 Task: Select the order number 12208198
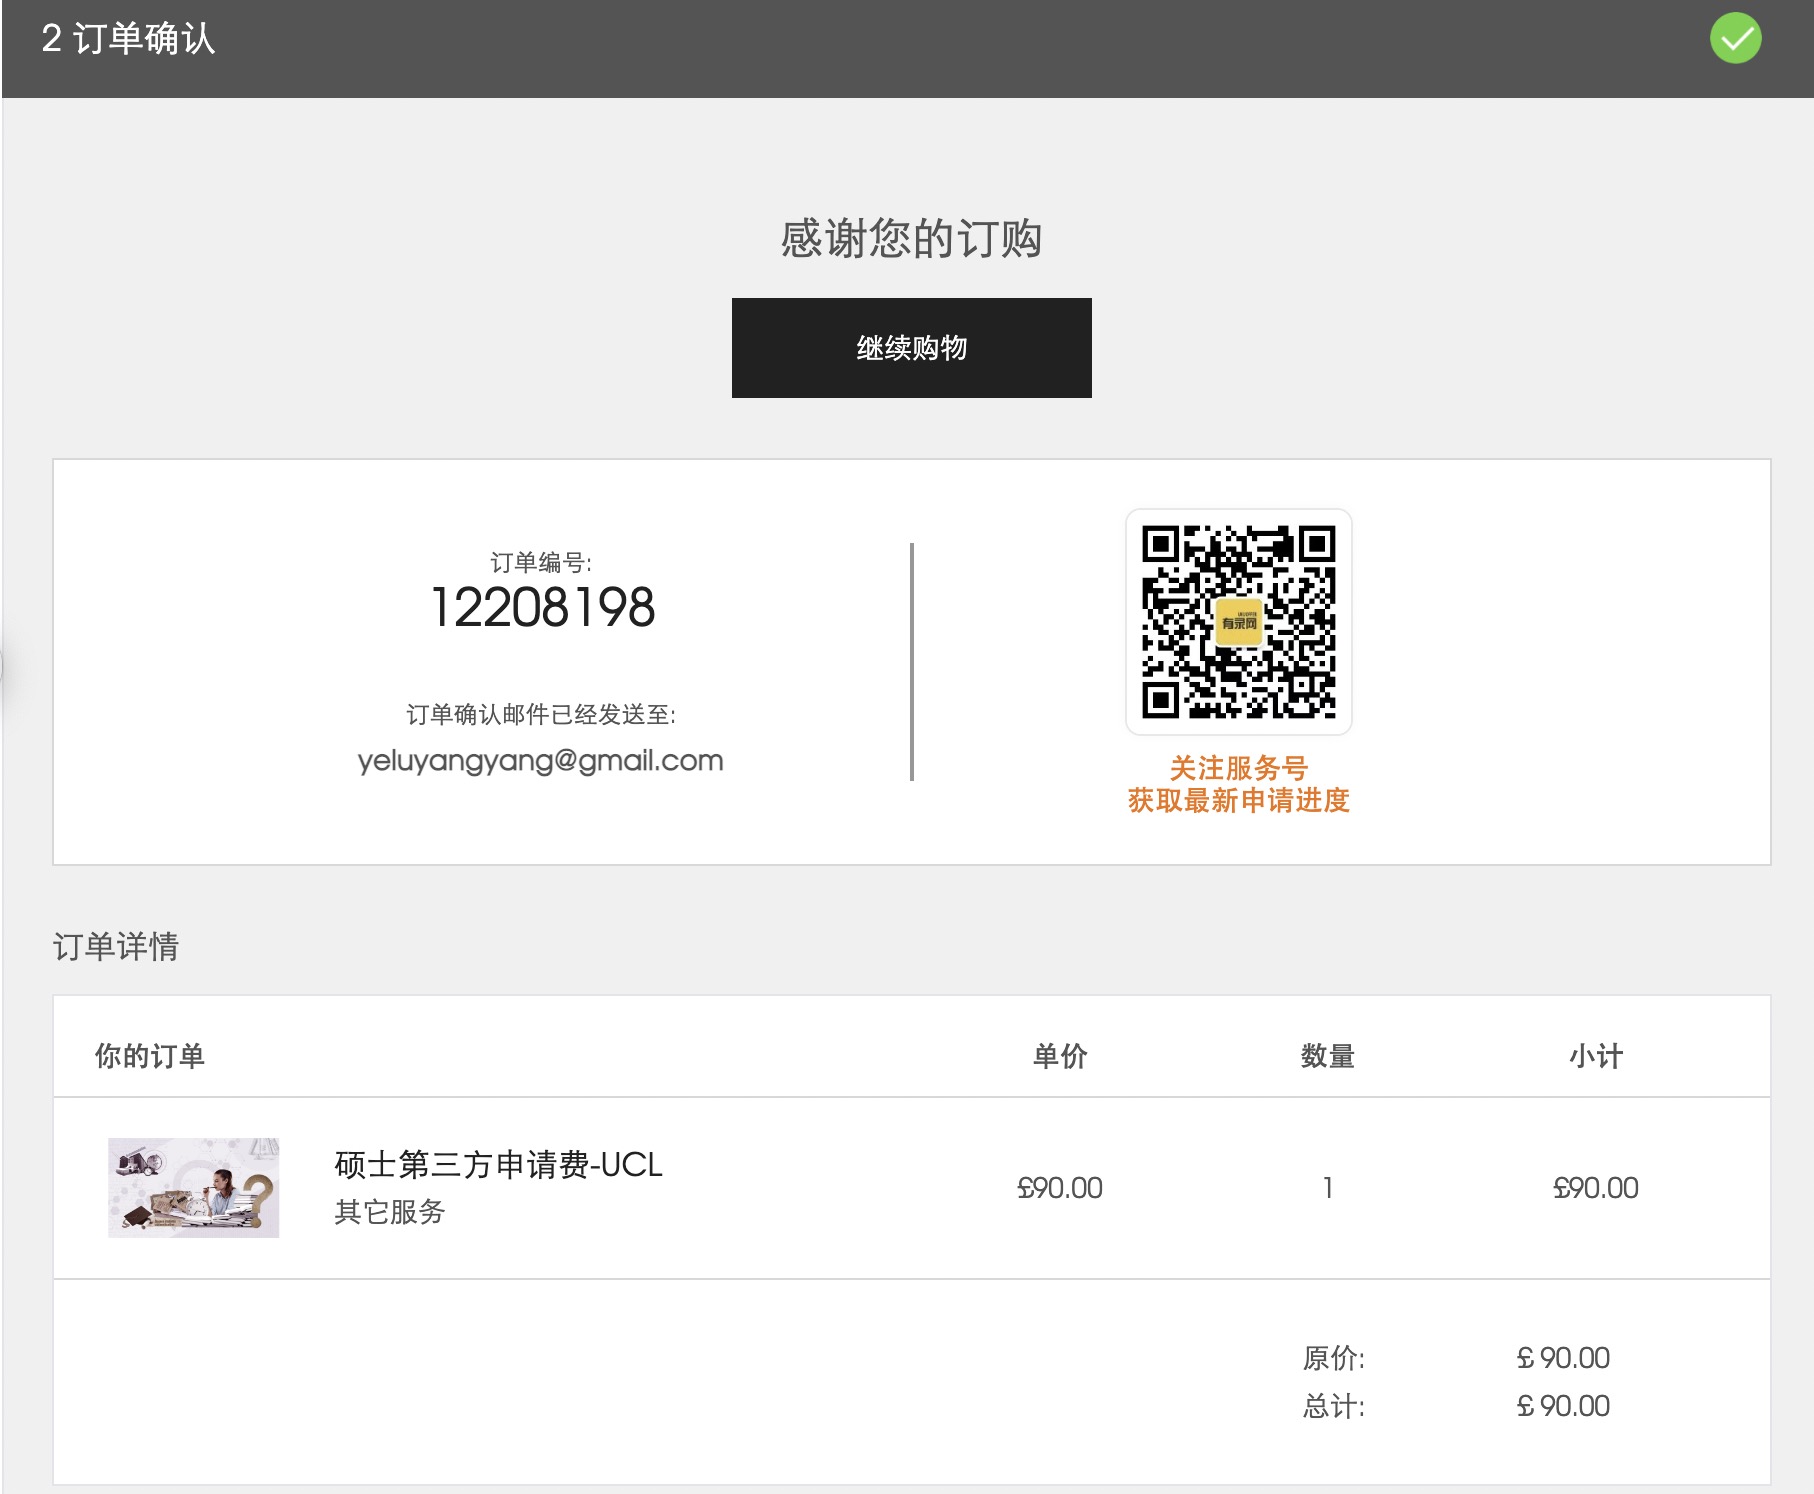542,608
